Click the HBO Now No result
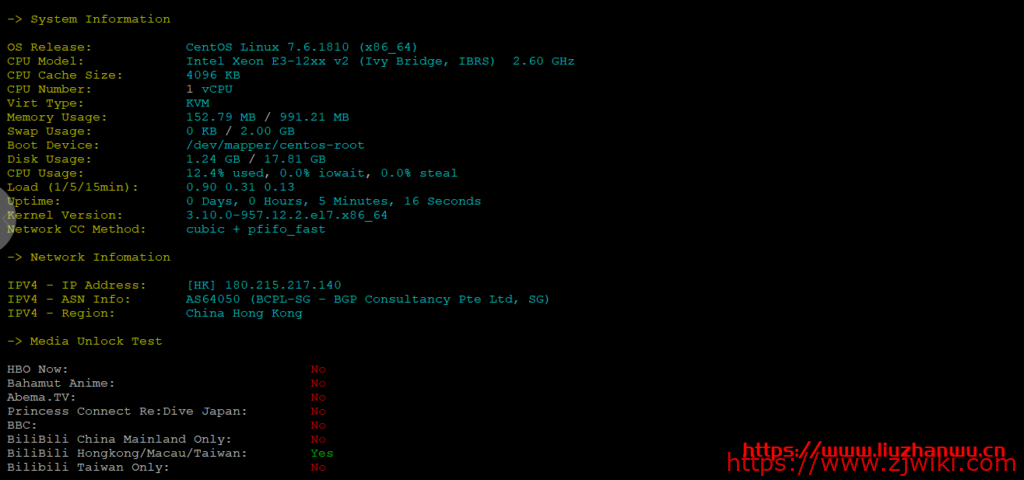The height and width of the screenshot is (480, 1024). click(318, 370)
